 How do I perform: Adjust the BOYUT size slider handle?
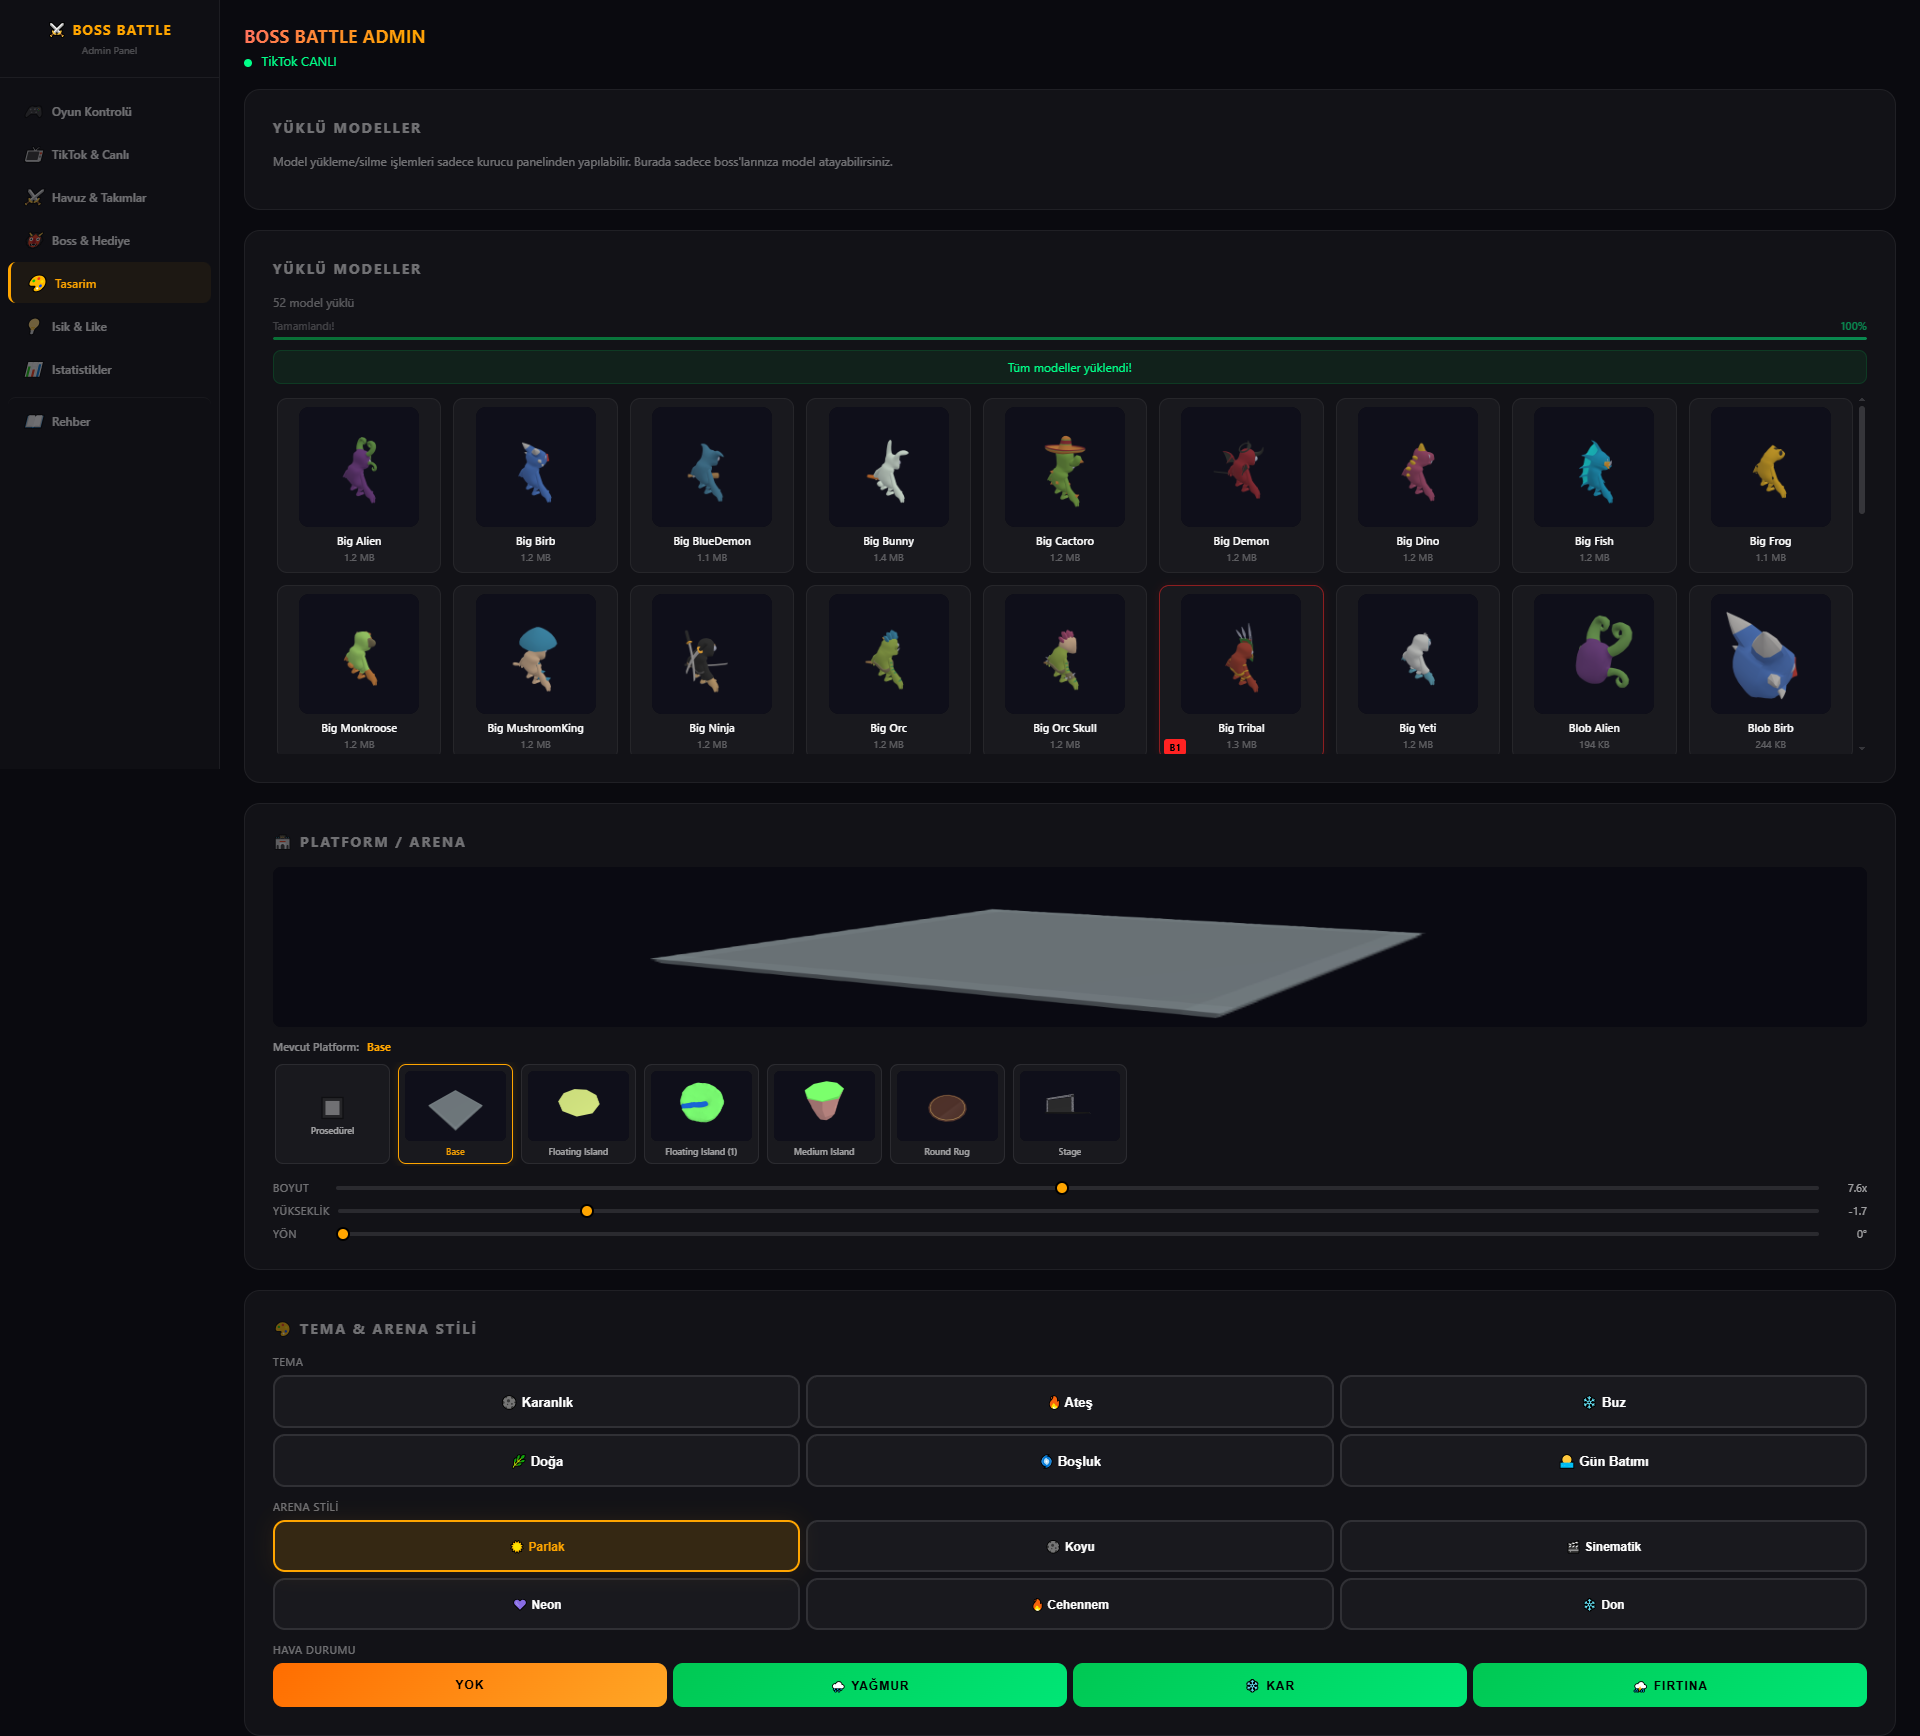coord(1062,1188)
